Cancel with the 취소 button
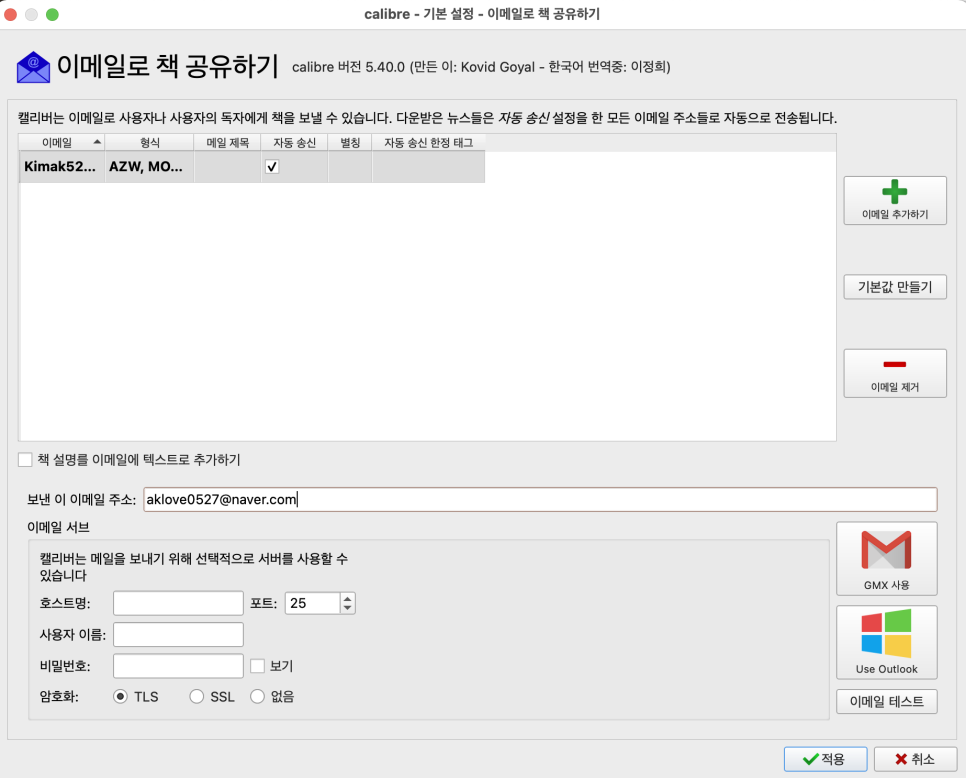The height and width of the screenshot is (778, 966). point(915,759)
